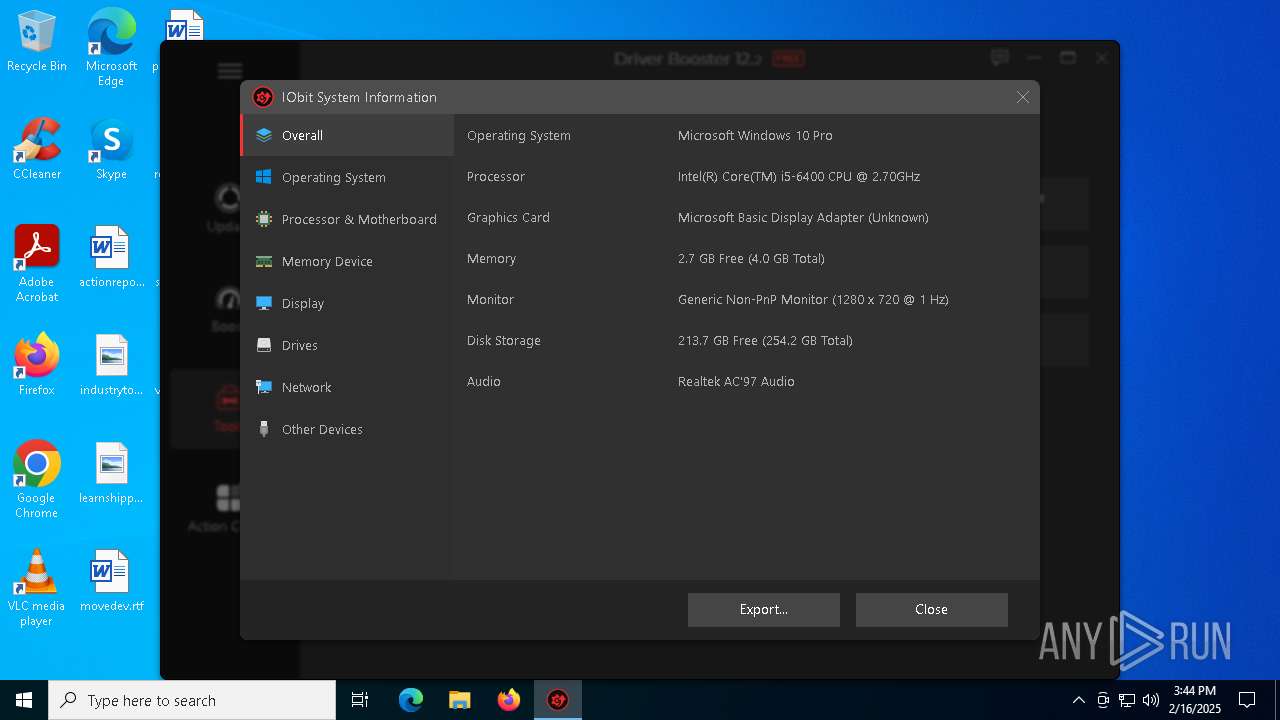This screenshot has height=720, width=1280.
Task: Click the 'Microsoft Basic Display Adapter' value
Action: 803,217
